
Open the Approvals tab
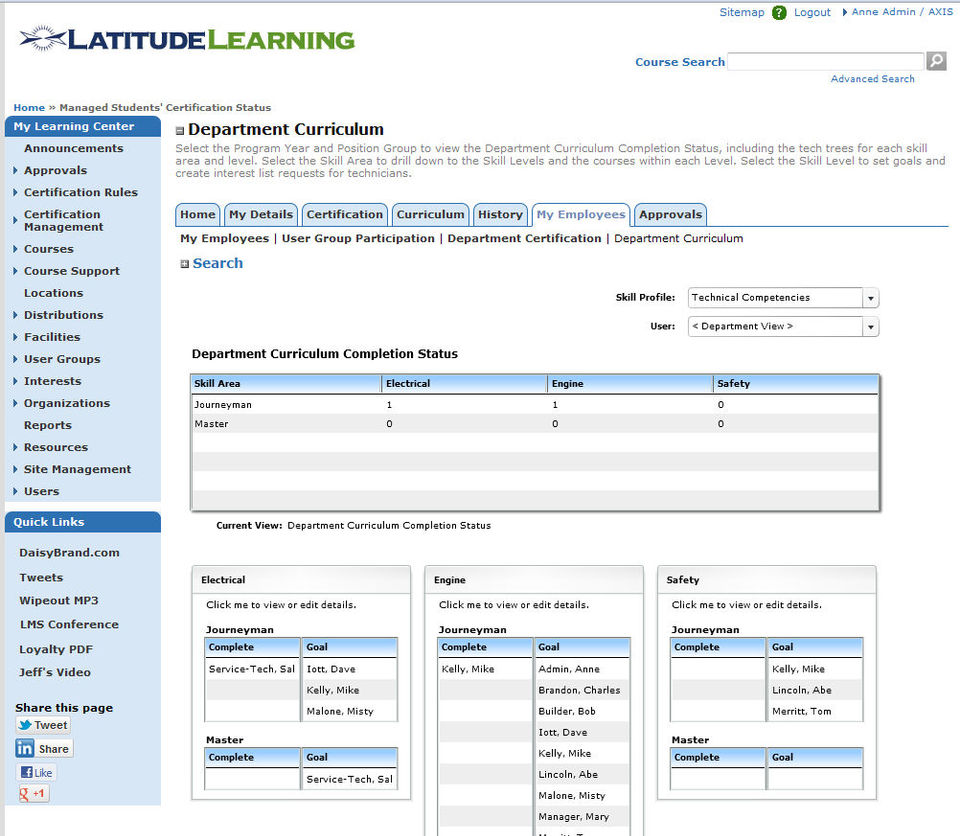click(x=670, y=214)
